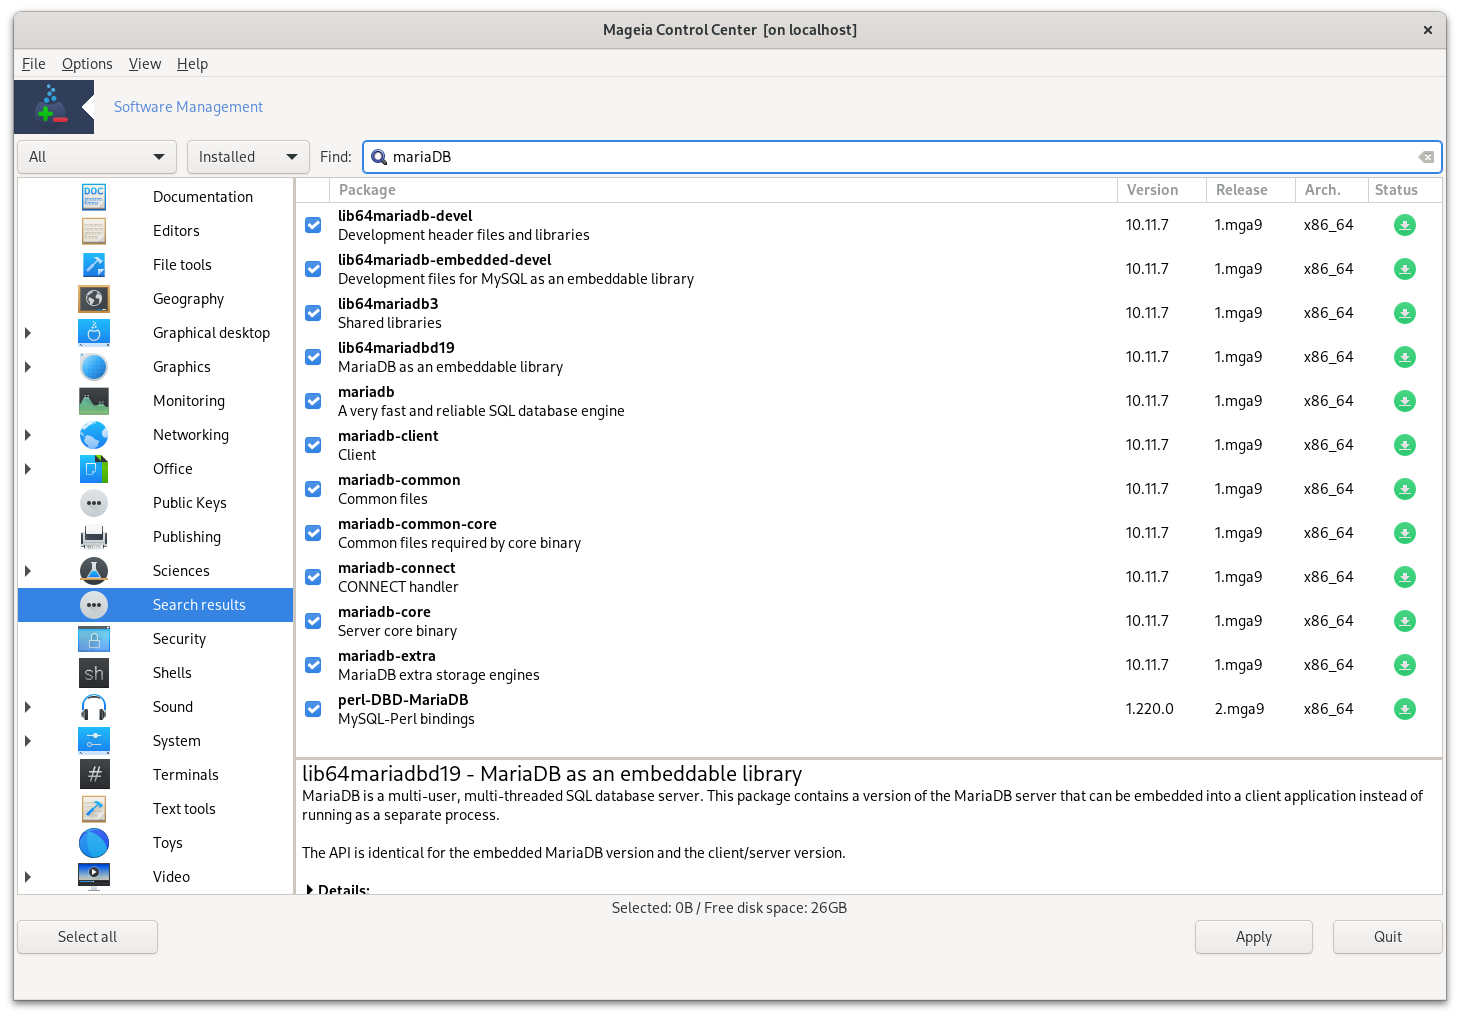Expand the System category tree
The image size is (1460, 1017).
click(28, 741)
